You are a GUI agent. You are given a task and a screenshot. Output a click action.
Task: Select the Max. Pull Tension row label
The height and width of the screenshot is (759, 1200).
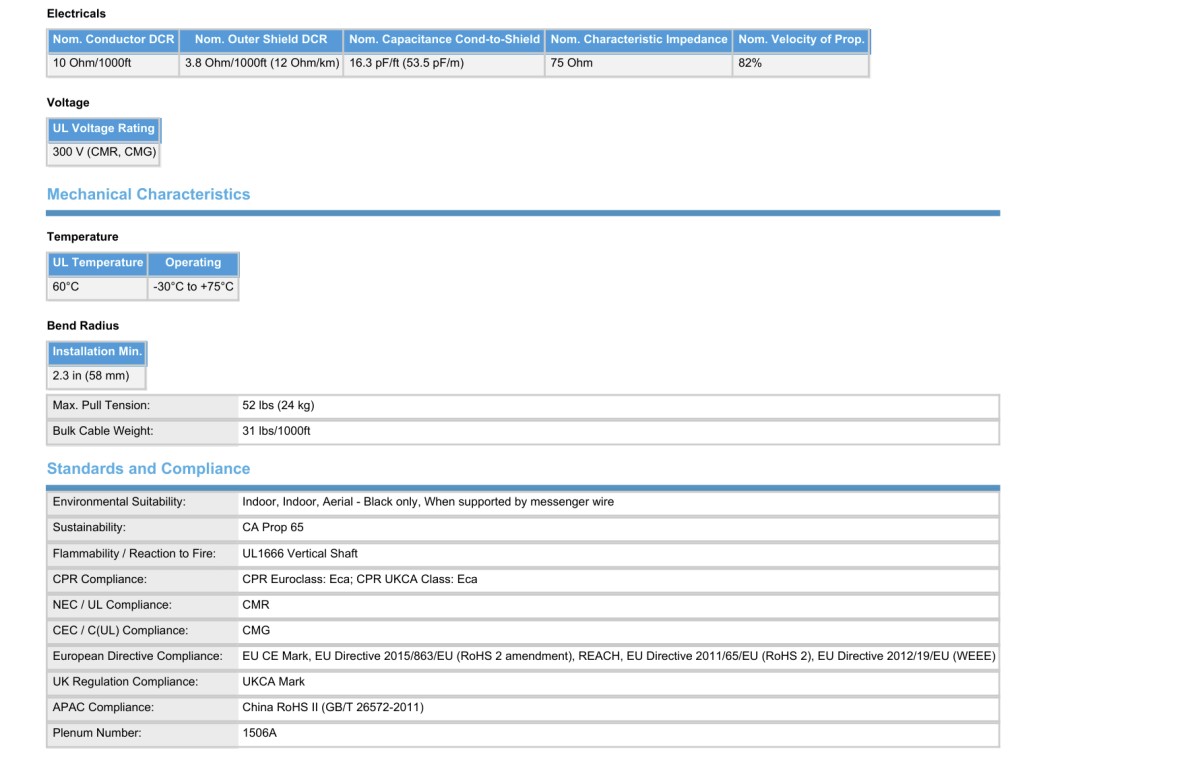tap(101, 406)
